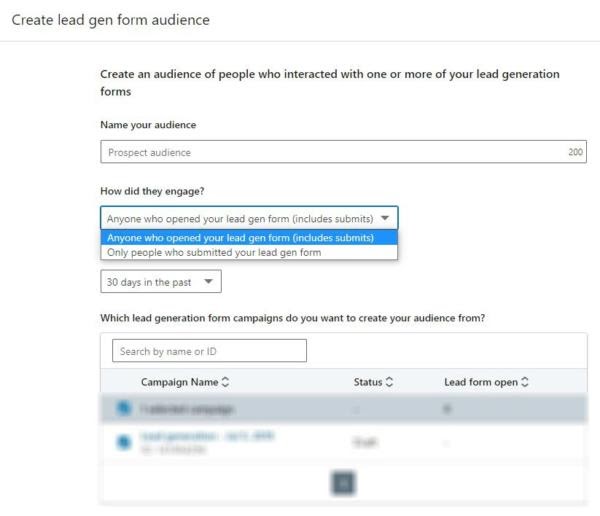Click sort arrows beside Lead form open
Viewport: 600px width, 516px height.
pyautogui.click(x=524, y=382)
